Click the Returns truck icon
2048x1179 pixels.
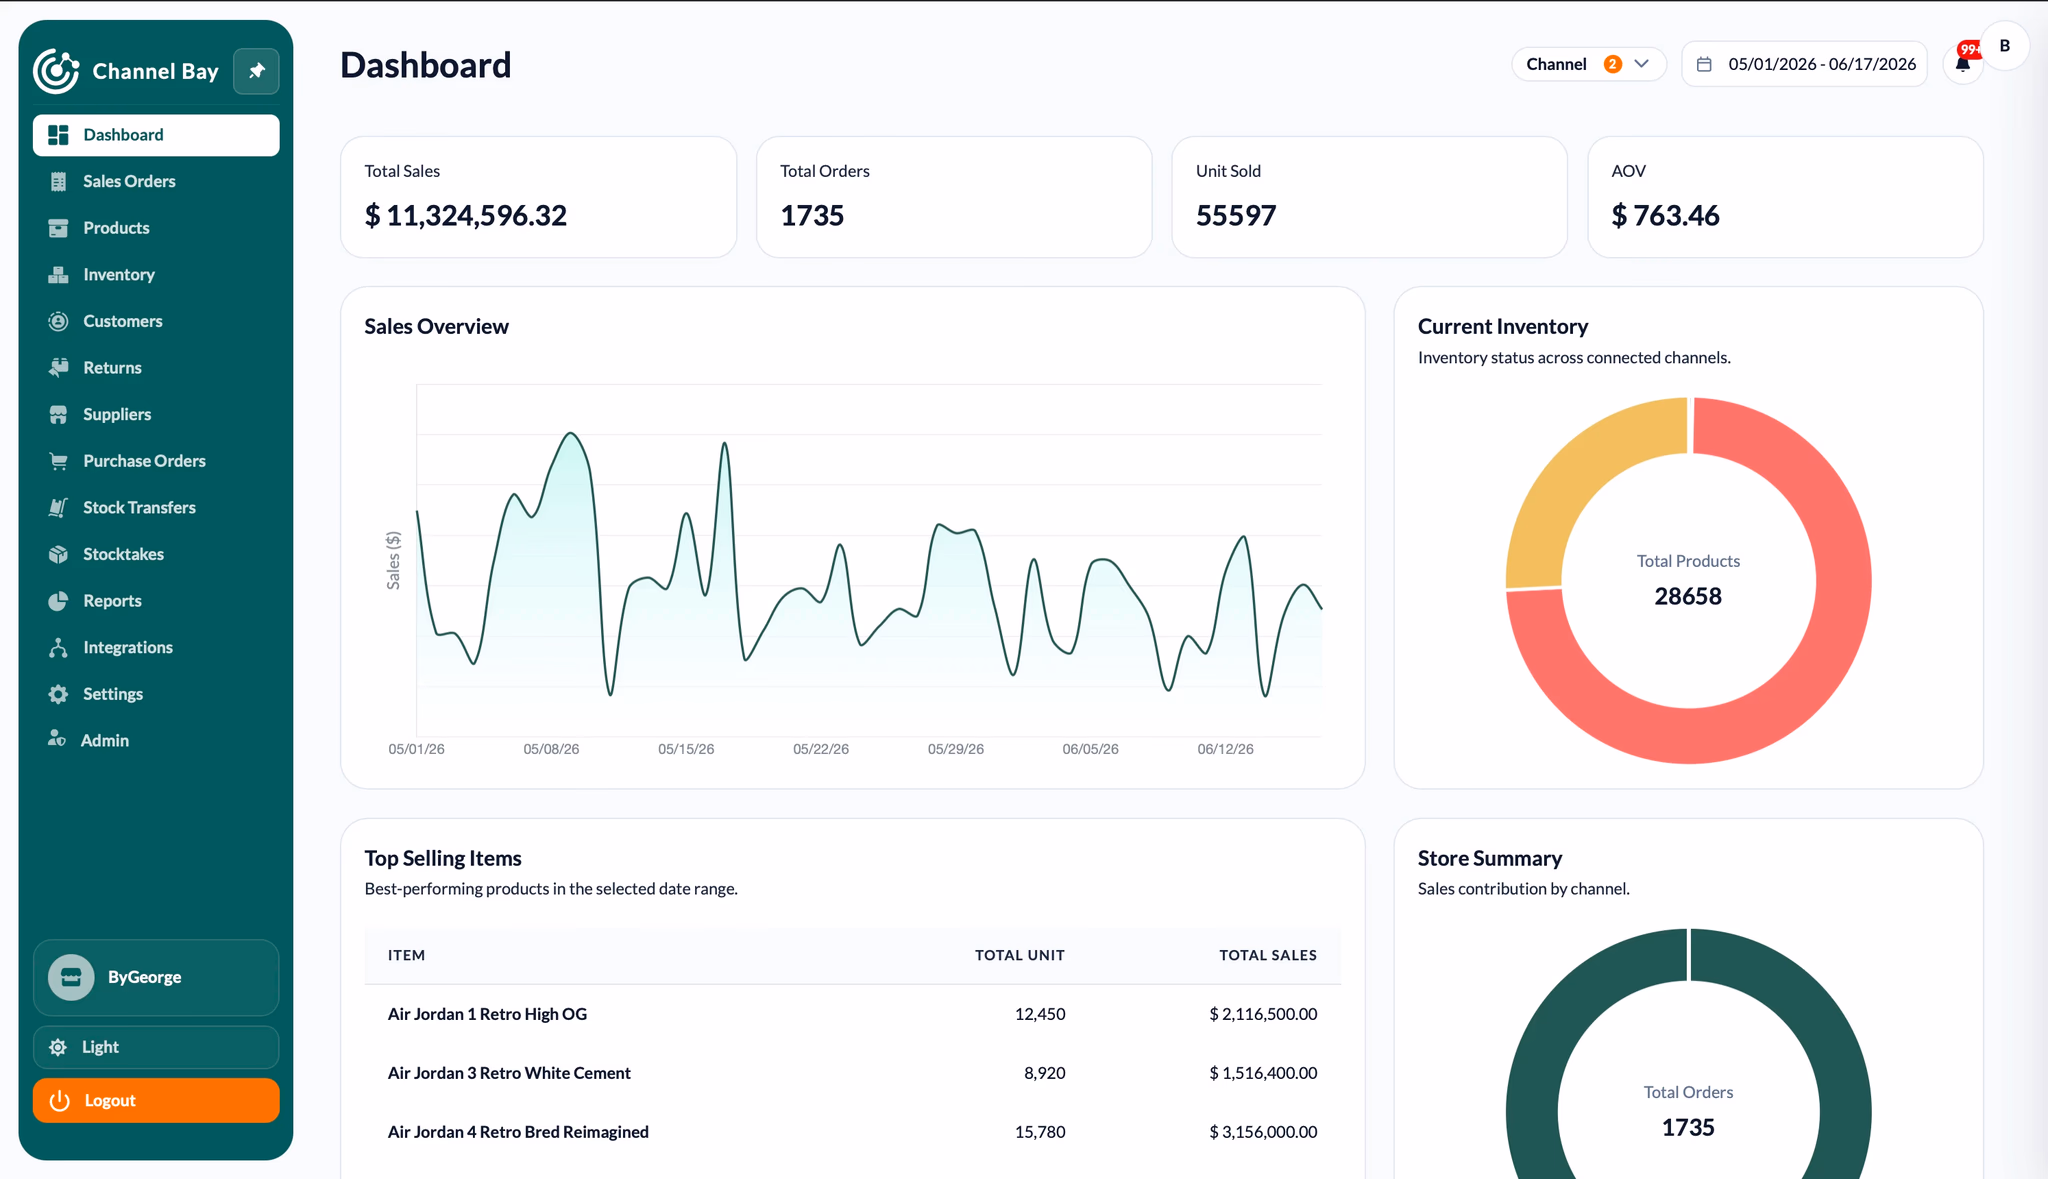(x=58, y=367)
